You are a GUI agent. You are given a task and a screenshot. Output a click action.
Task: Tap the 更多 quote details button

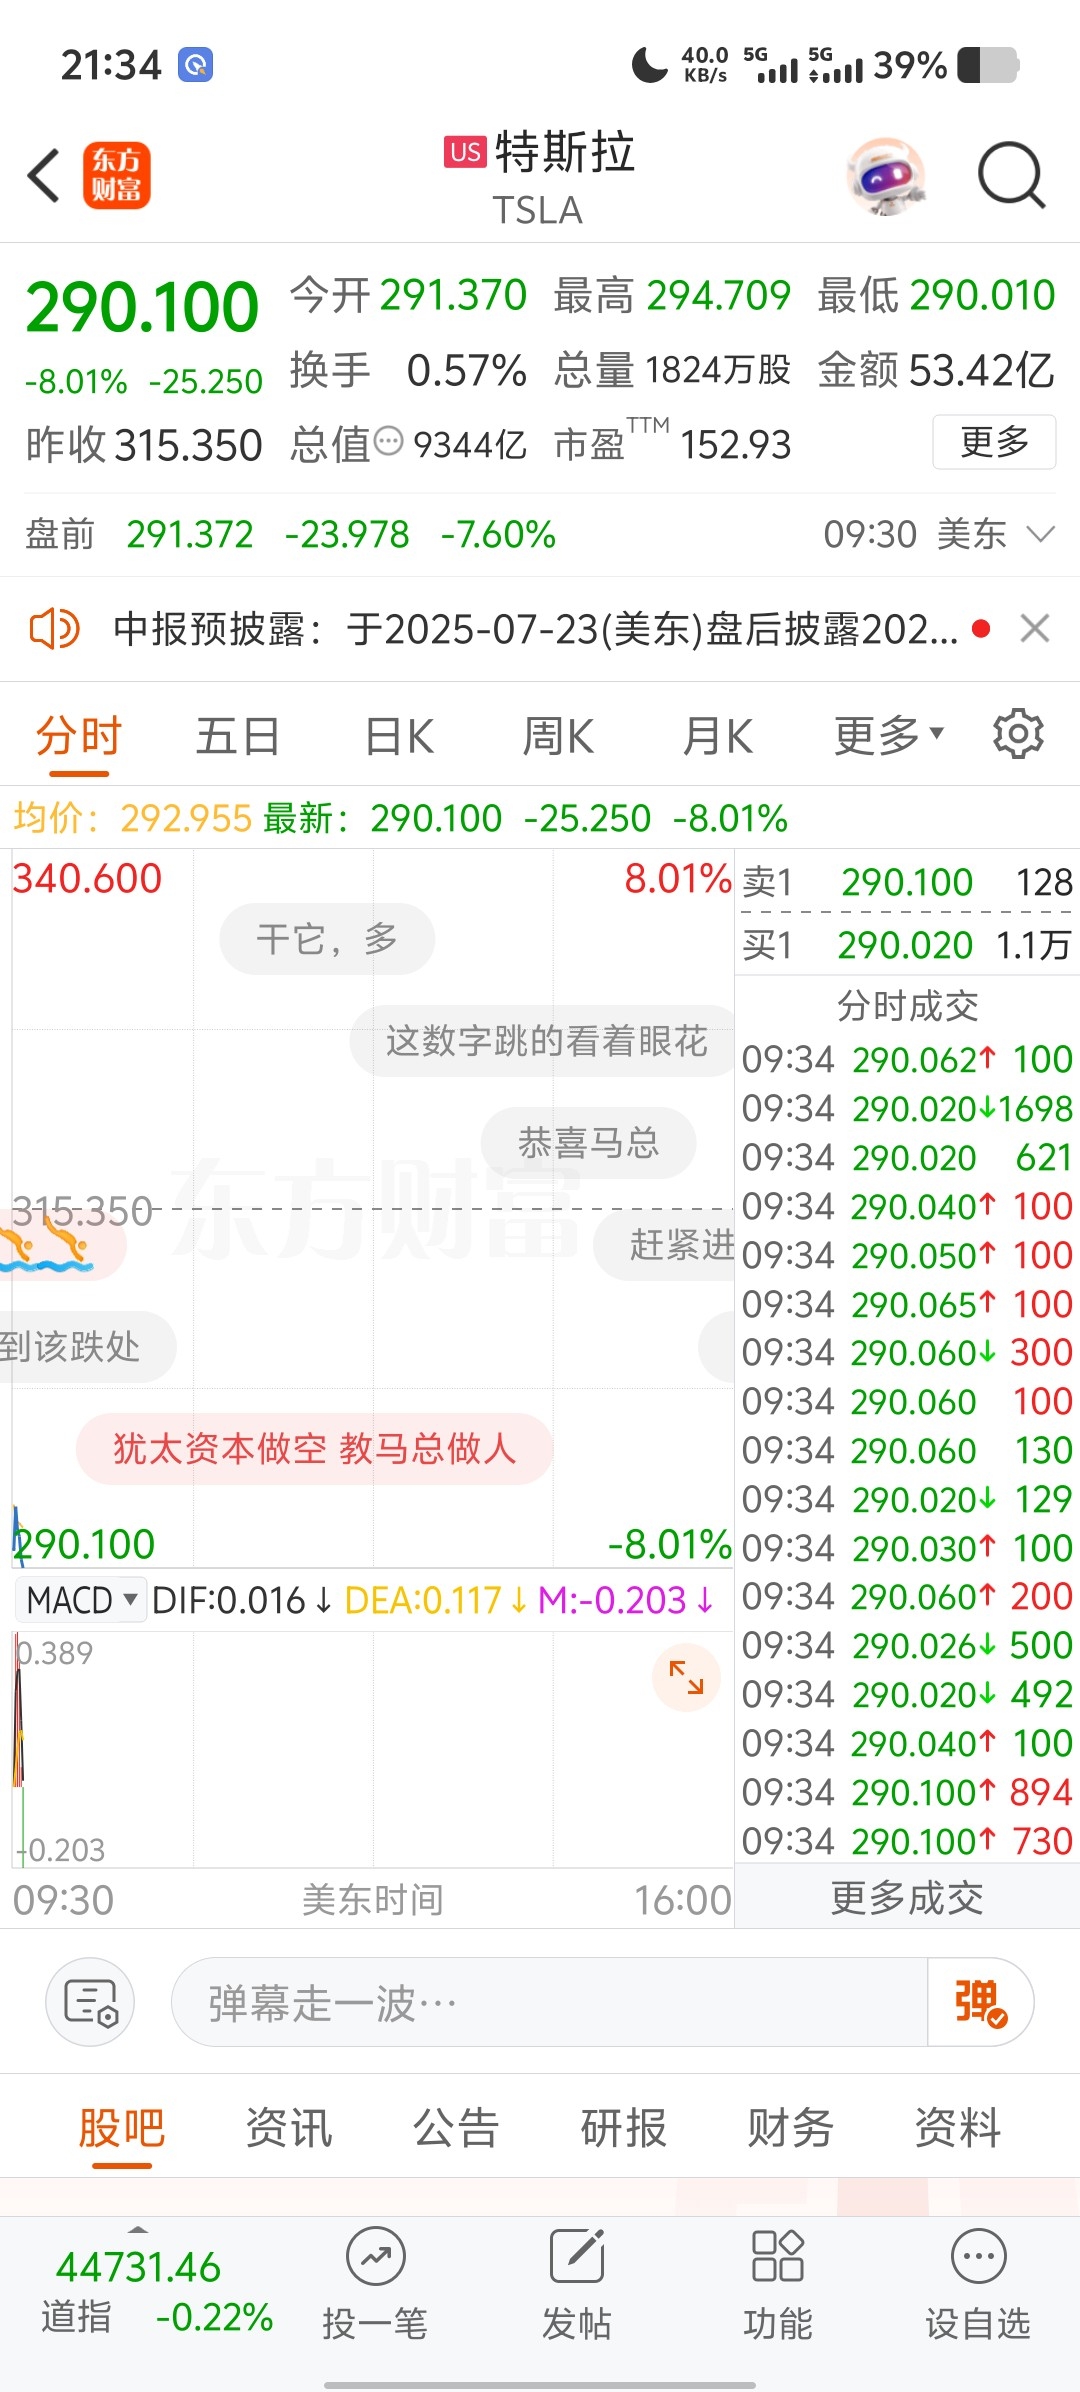tap(994, 441)
